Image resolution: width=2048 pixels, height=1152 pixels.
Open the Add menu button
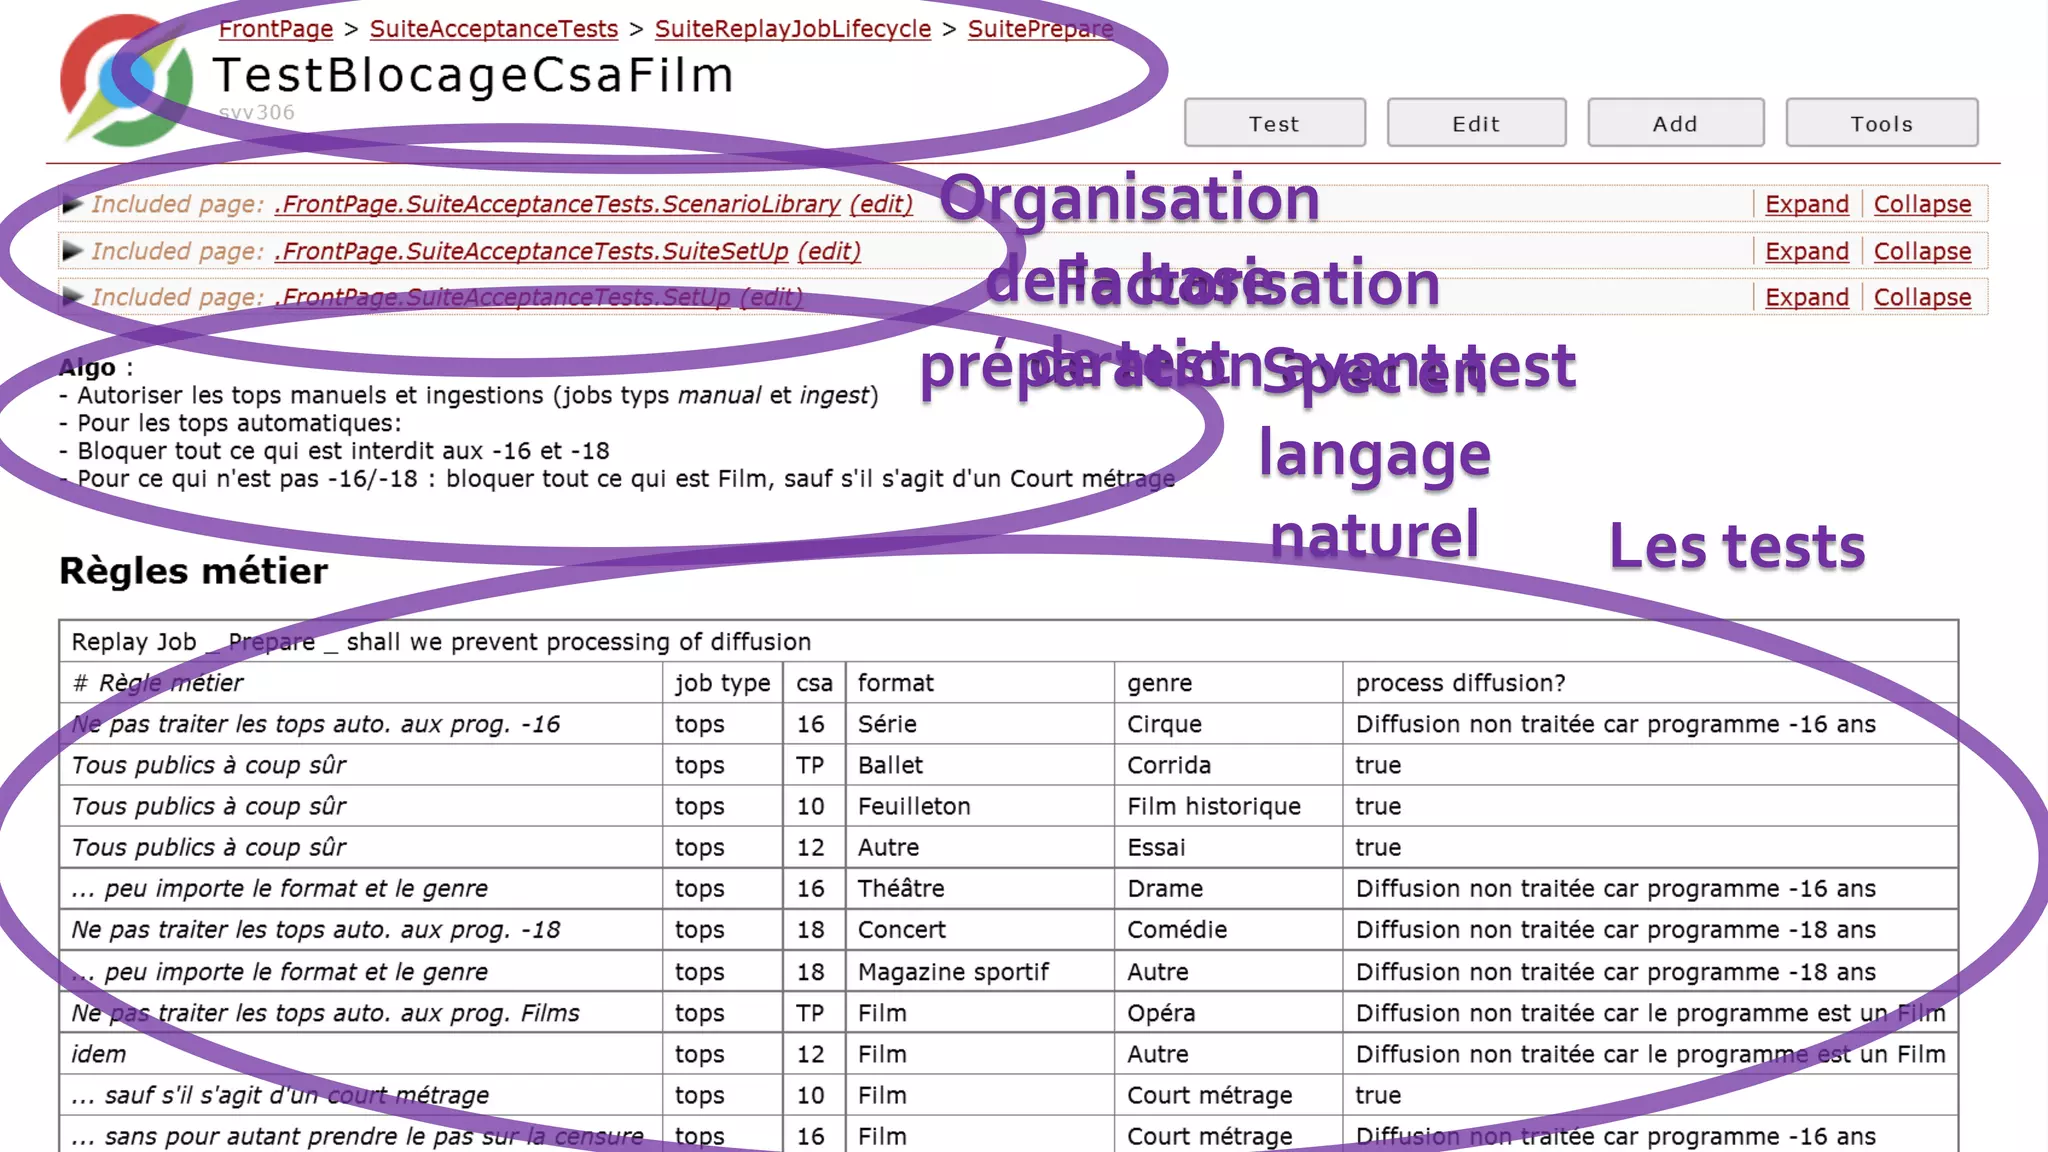pyautogui.click(x=1675, y=123)
